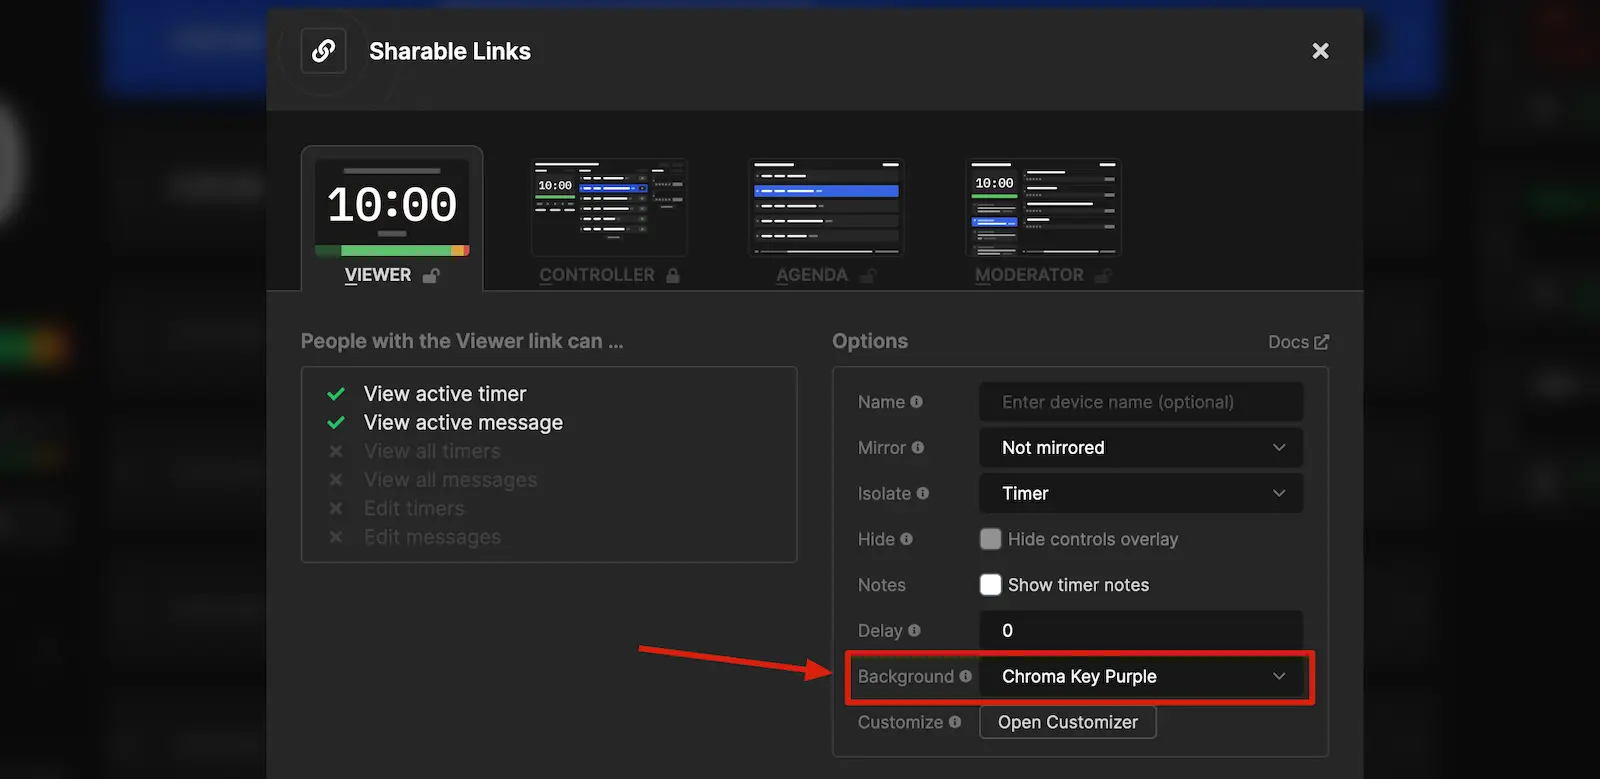The height and width of the screenshot is (779, 1600).
Task: Click the Background info icon
Action: (965, 676)
